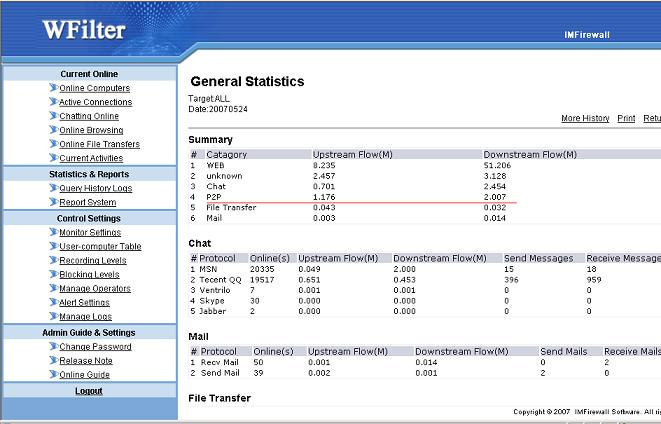661x424 pixels.
Task: View Online File Transfers
Action: pos(99,144)
